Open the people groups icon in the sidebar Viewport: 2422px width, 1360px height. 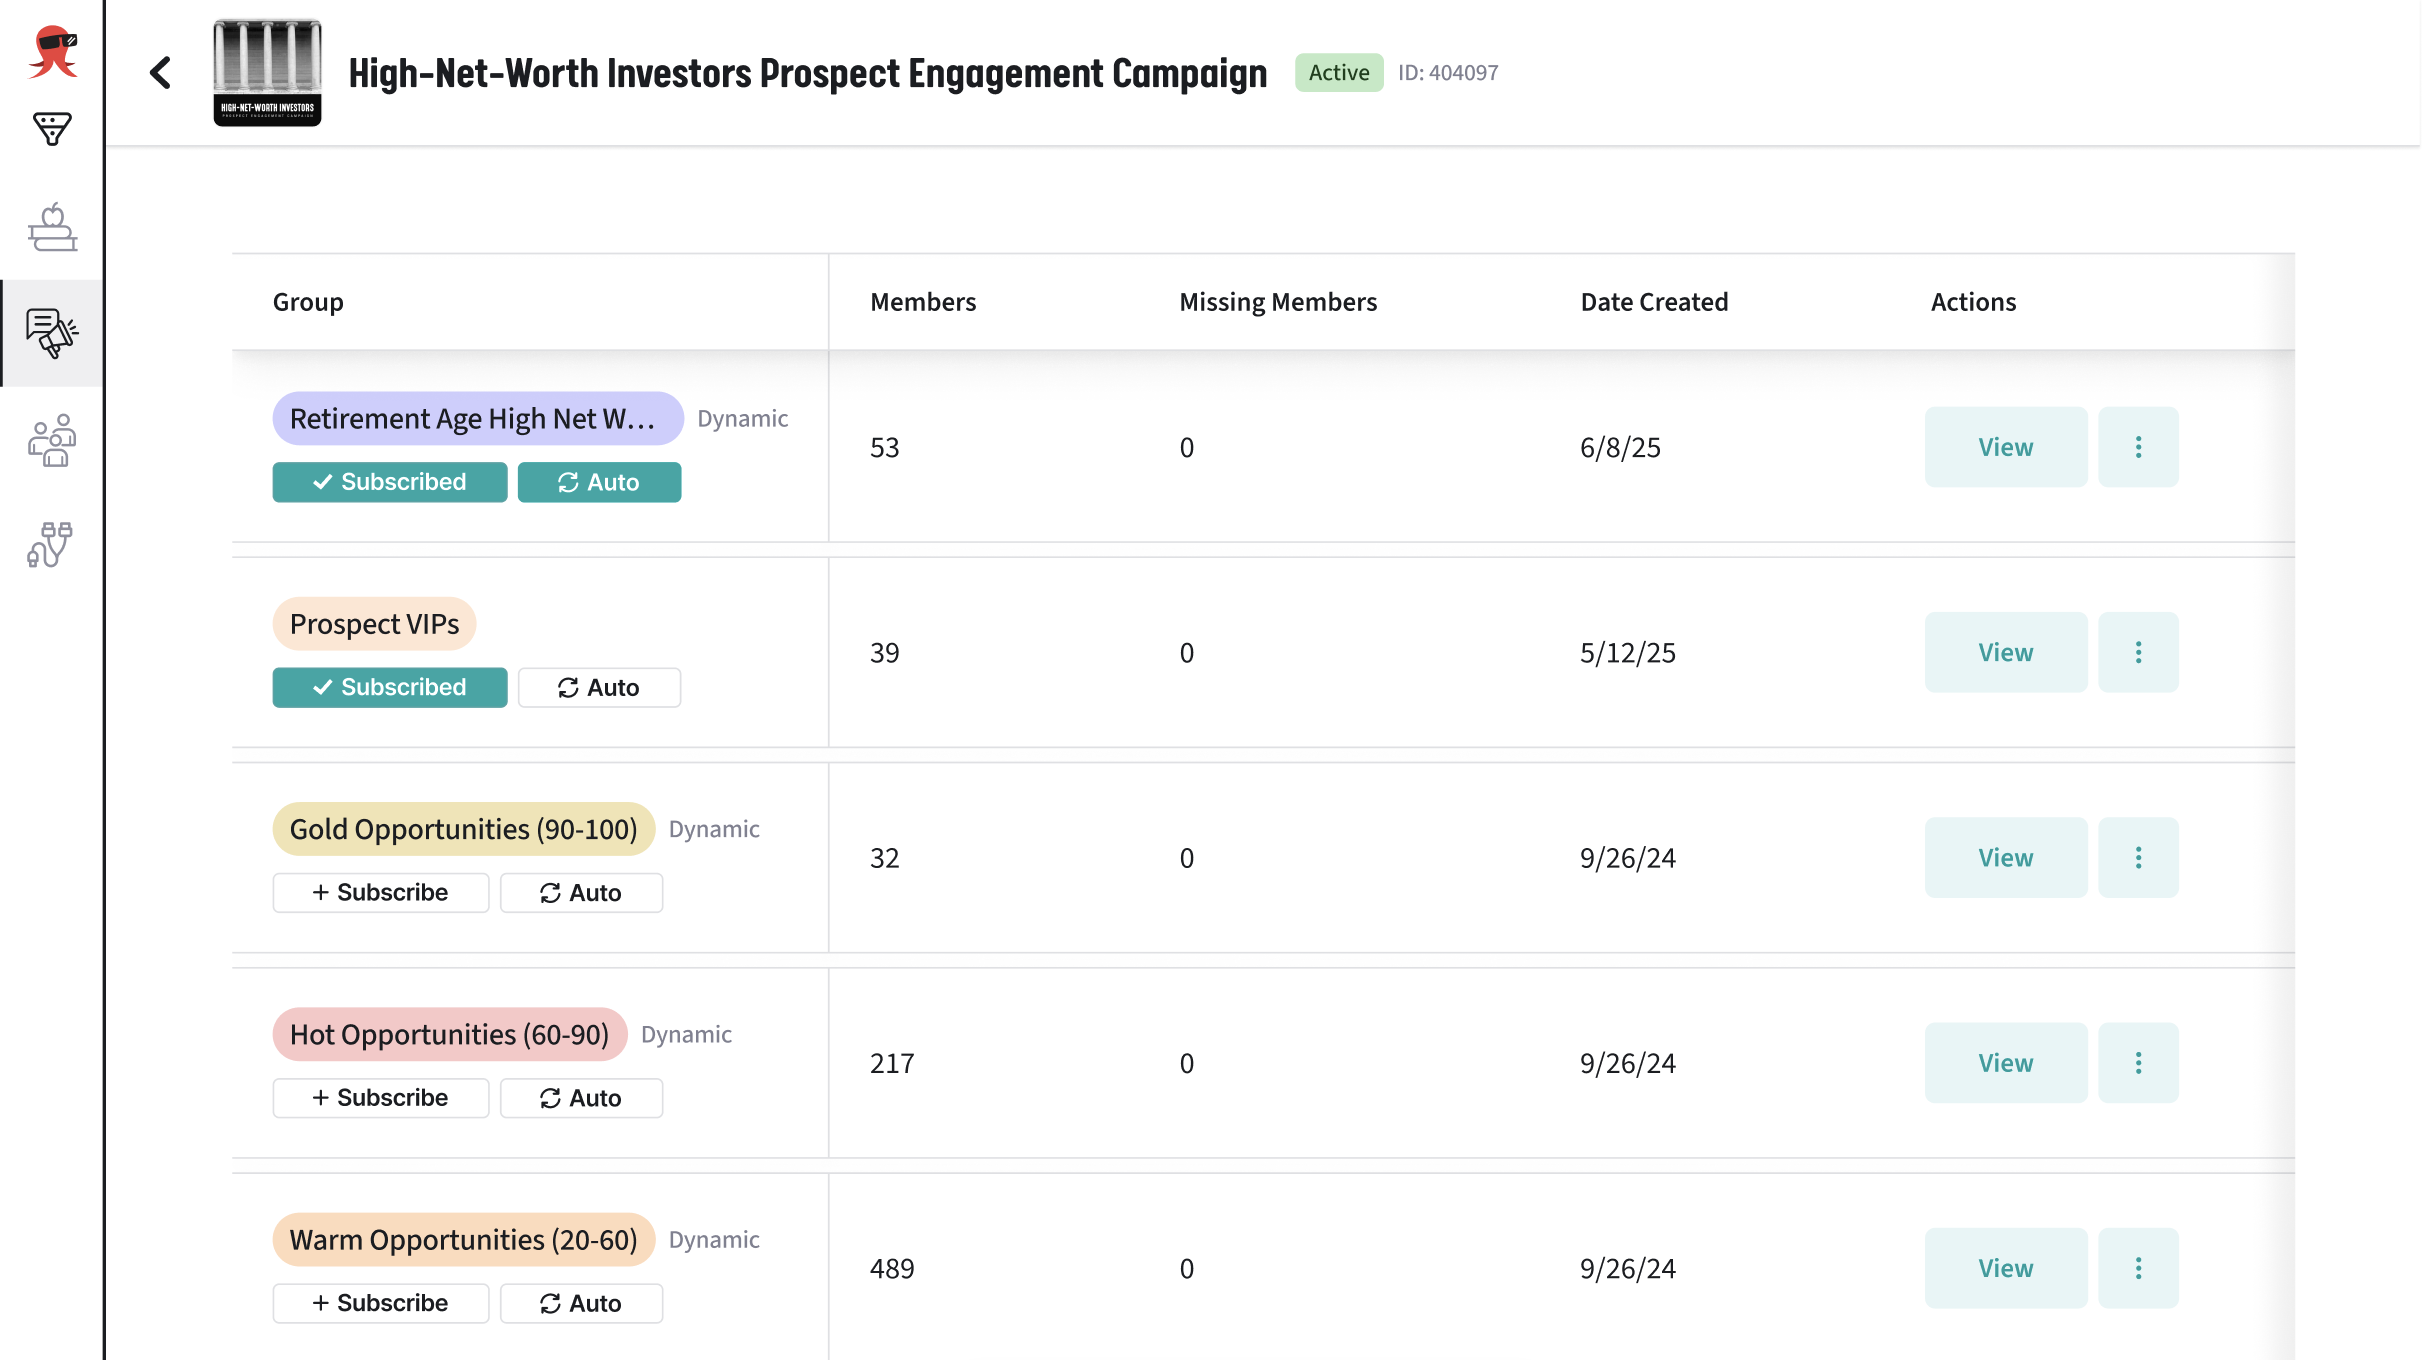pyautogui.click(x=52, y=440)
